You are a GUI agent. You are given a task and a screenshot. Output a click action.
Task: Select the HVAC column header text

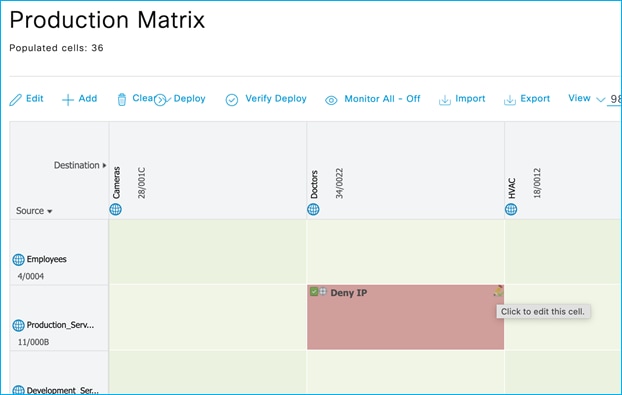tap(512, 188)
